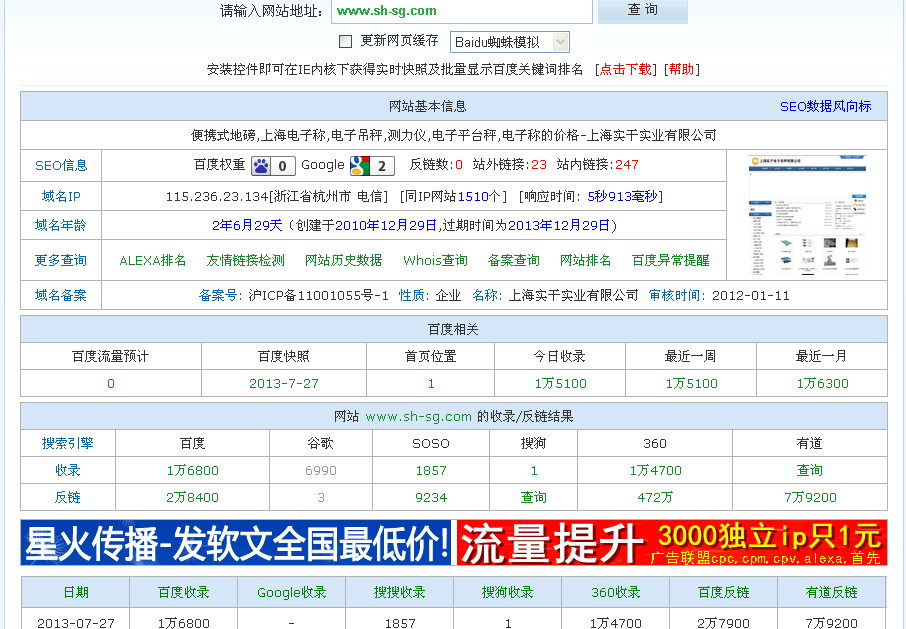906x629 pixels.
Task: Click 360 indexed count 1万4700
Action: coord(655,471)
